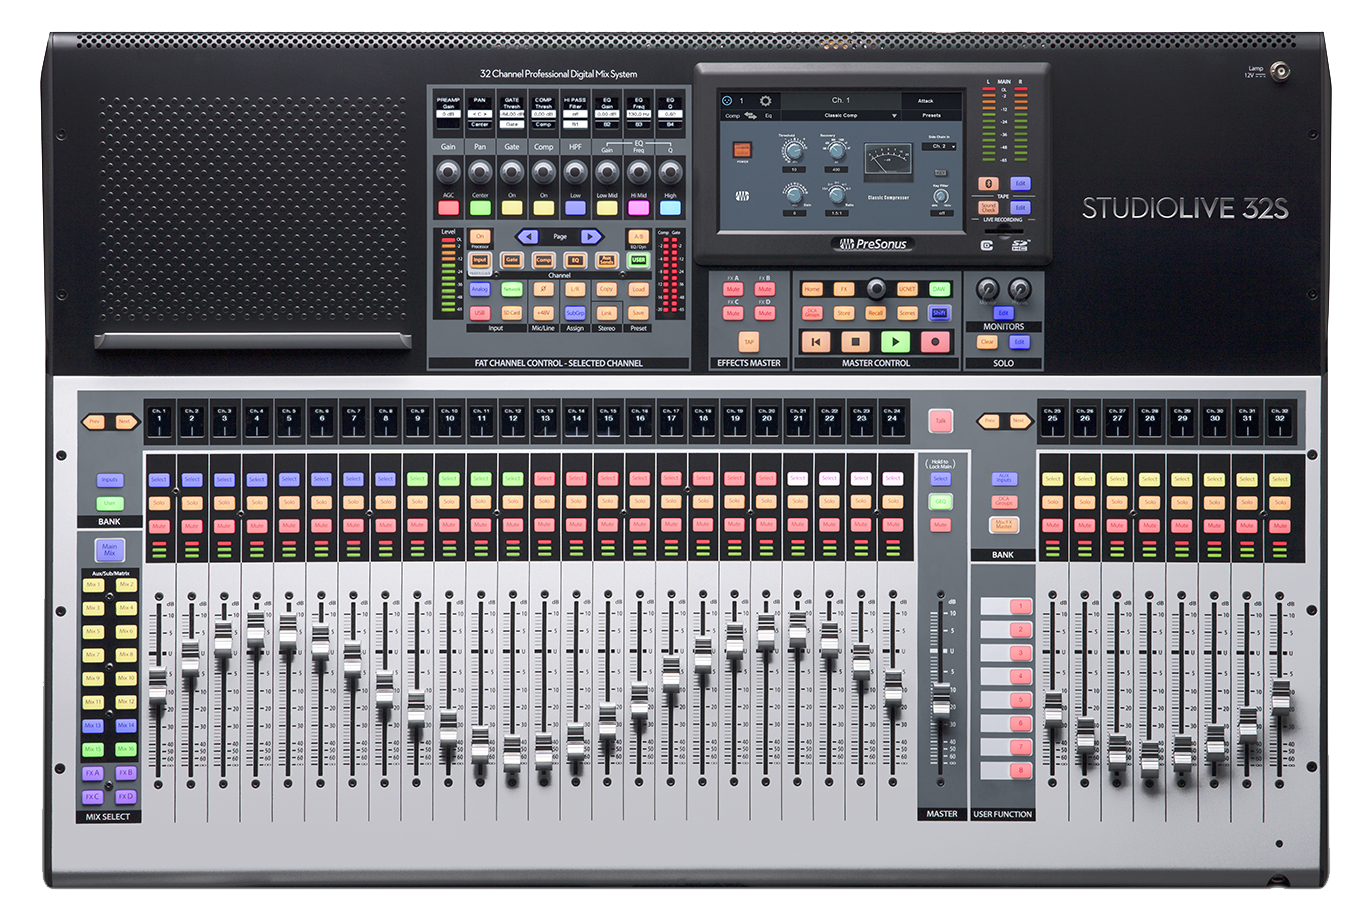This screenshot has width=1360, height=924.
Task: Mute the Master channel
Action: [x=940, y=524]
